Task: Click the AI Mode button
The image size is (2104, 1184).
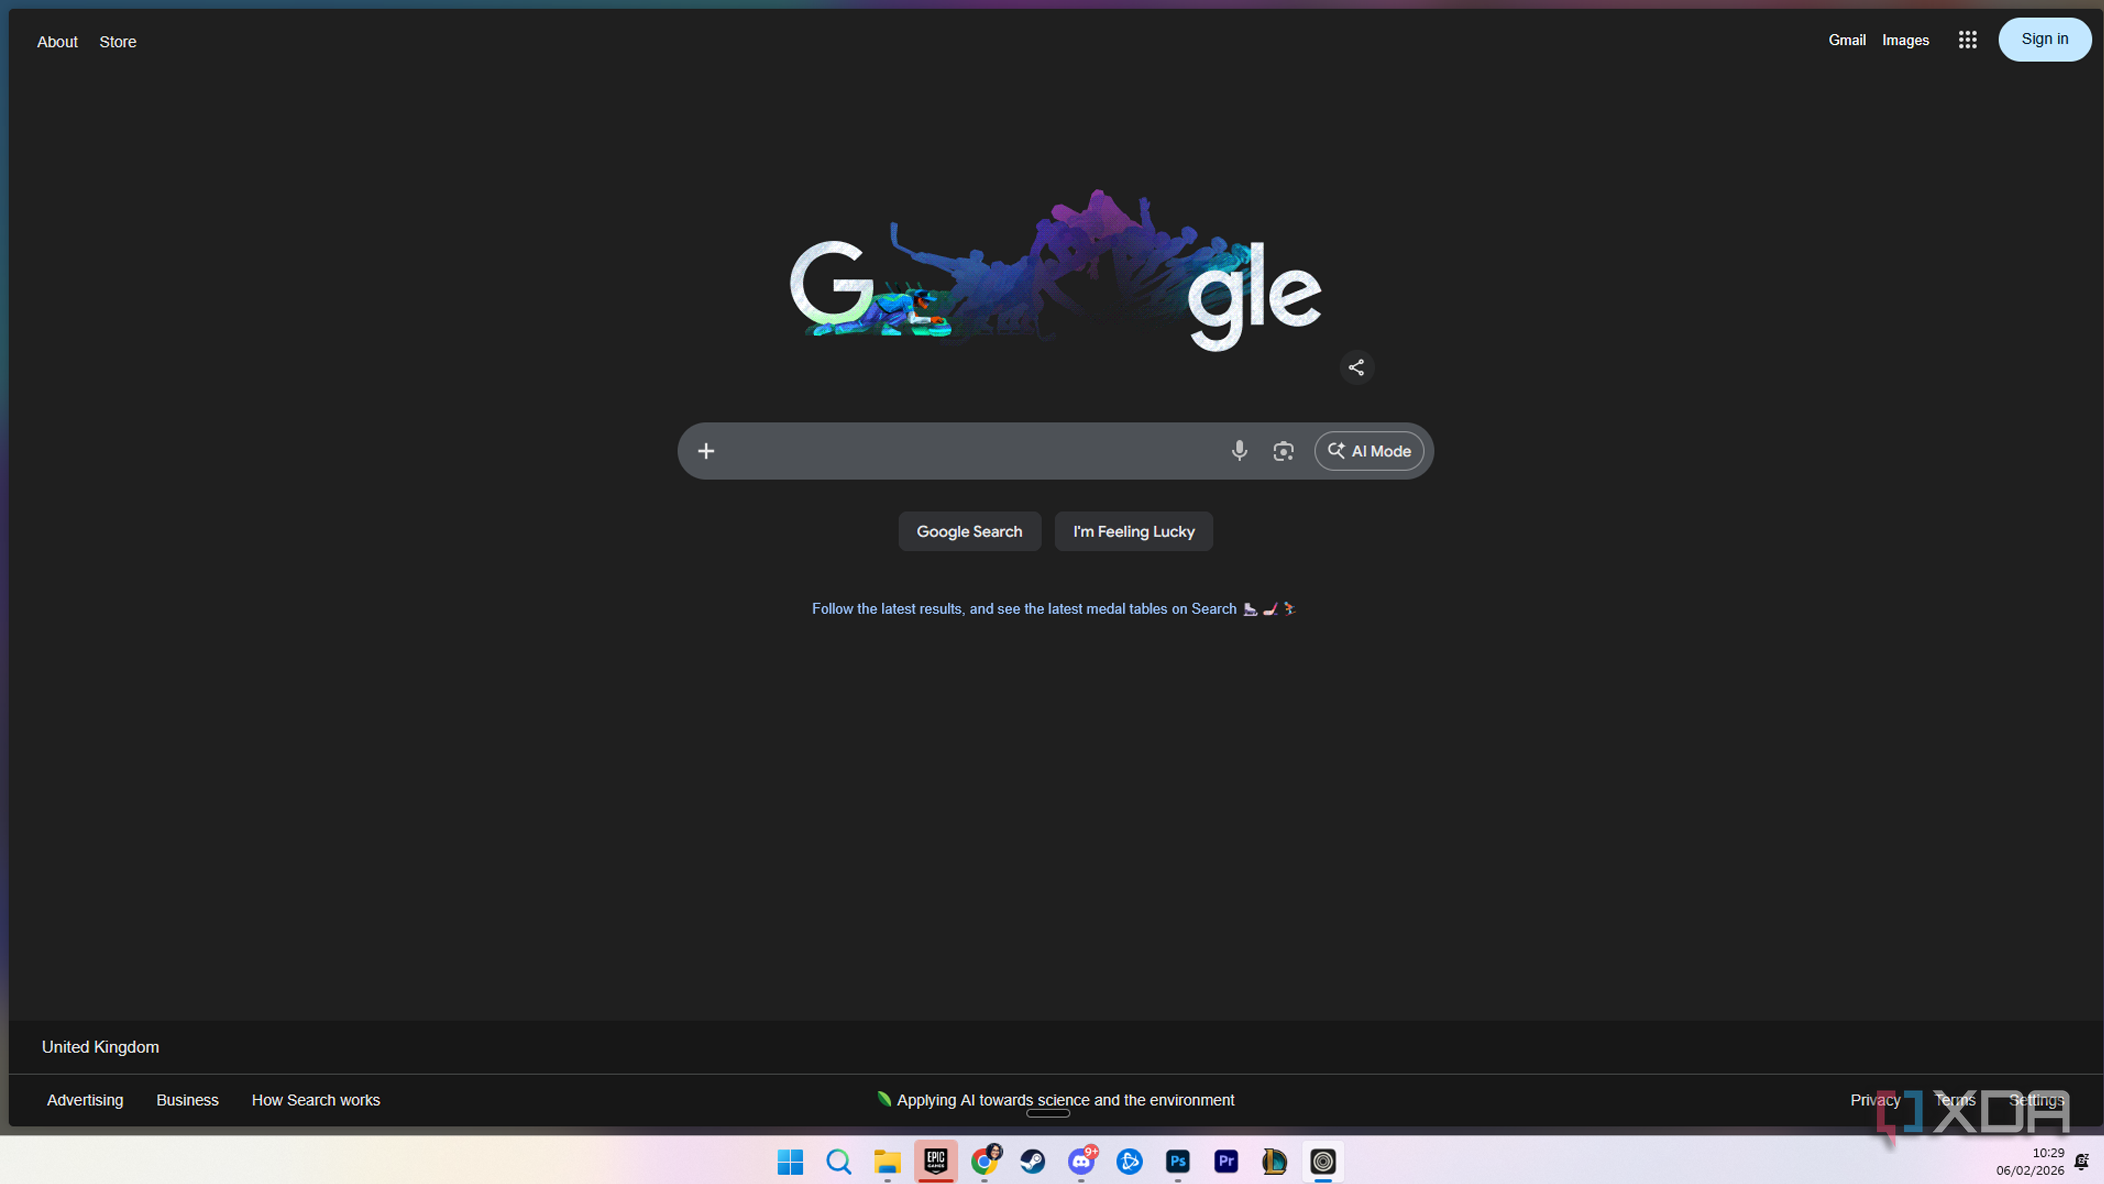Action: (1369, 451)
